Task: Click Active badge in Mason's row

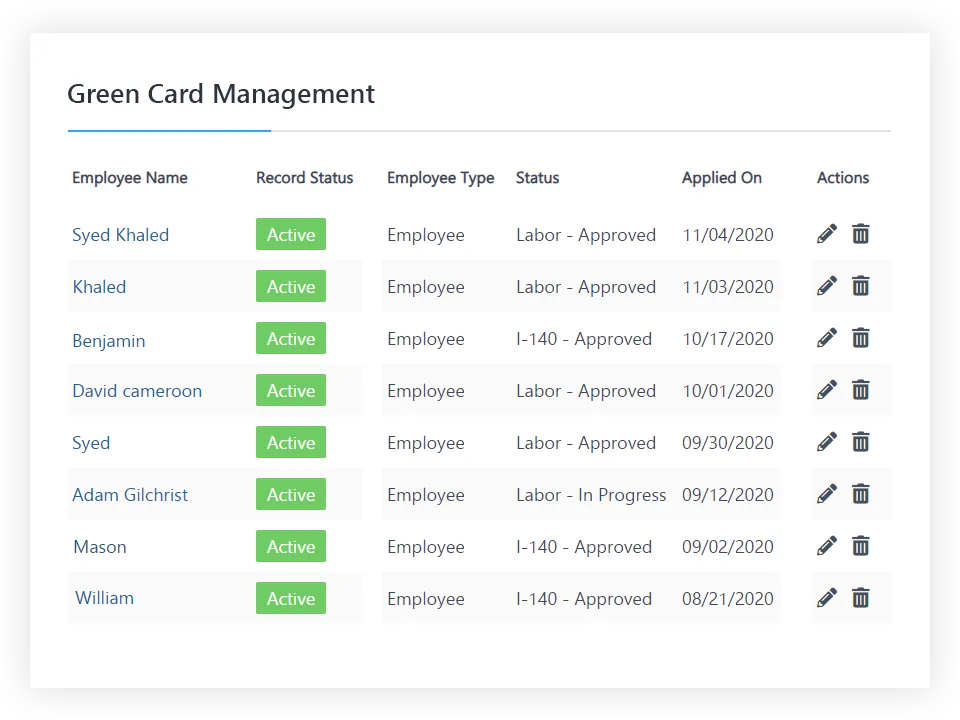Action: (291, 547)
